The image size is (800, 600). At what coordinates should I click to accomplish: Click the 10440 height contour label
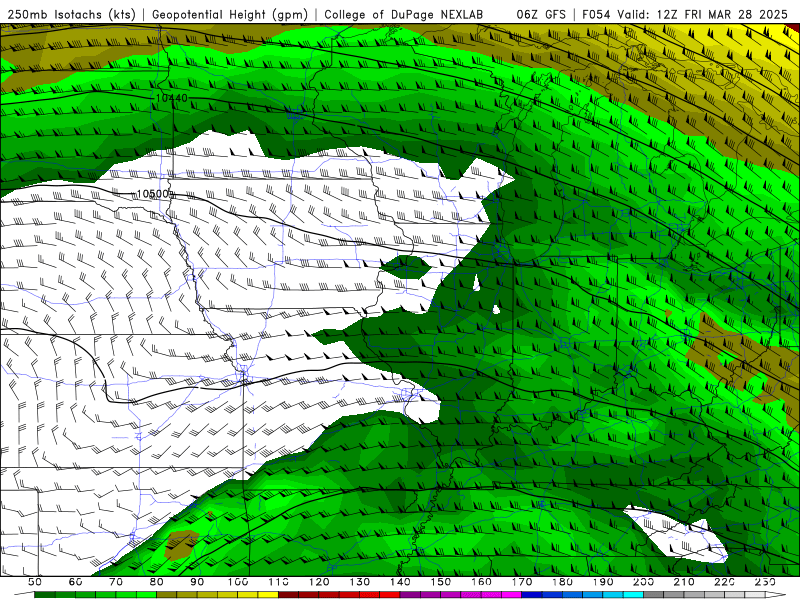click(x=171, y=97)
